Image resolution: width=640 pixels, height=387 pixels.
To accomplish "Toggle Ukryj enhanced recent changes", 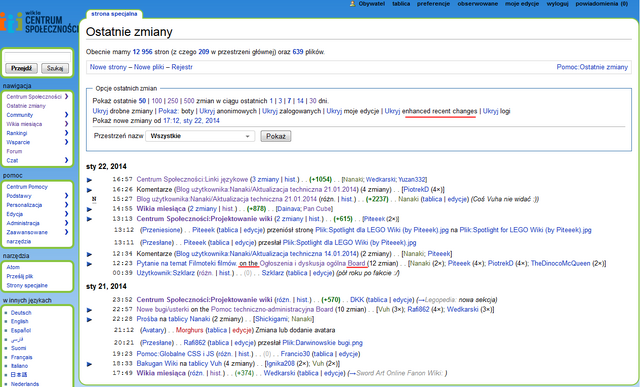I will click(392, 111).
